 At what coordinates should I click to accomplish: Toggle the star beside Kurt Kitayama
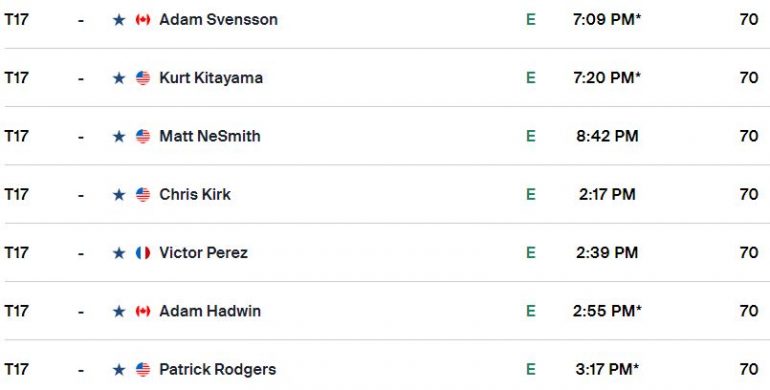119,78
